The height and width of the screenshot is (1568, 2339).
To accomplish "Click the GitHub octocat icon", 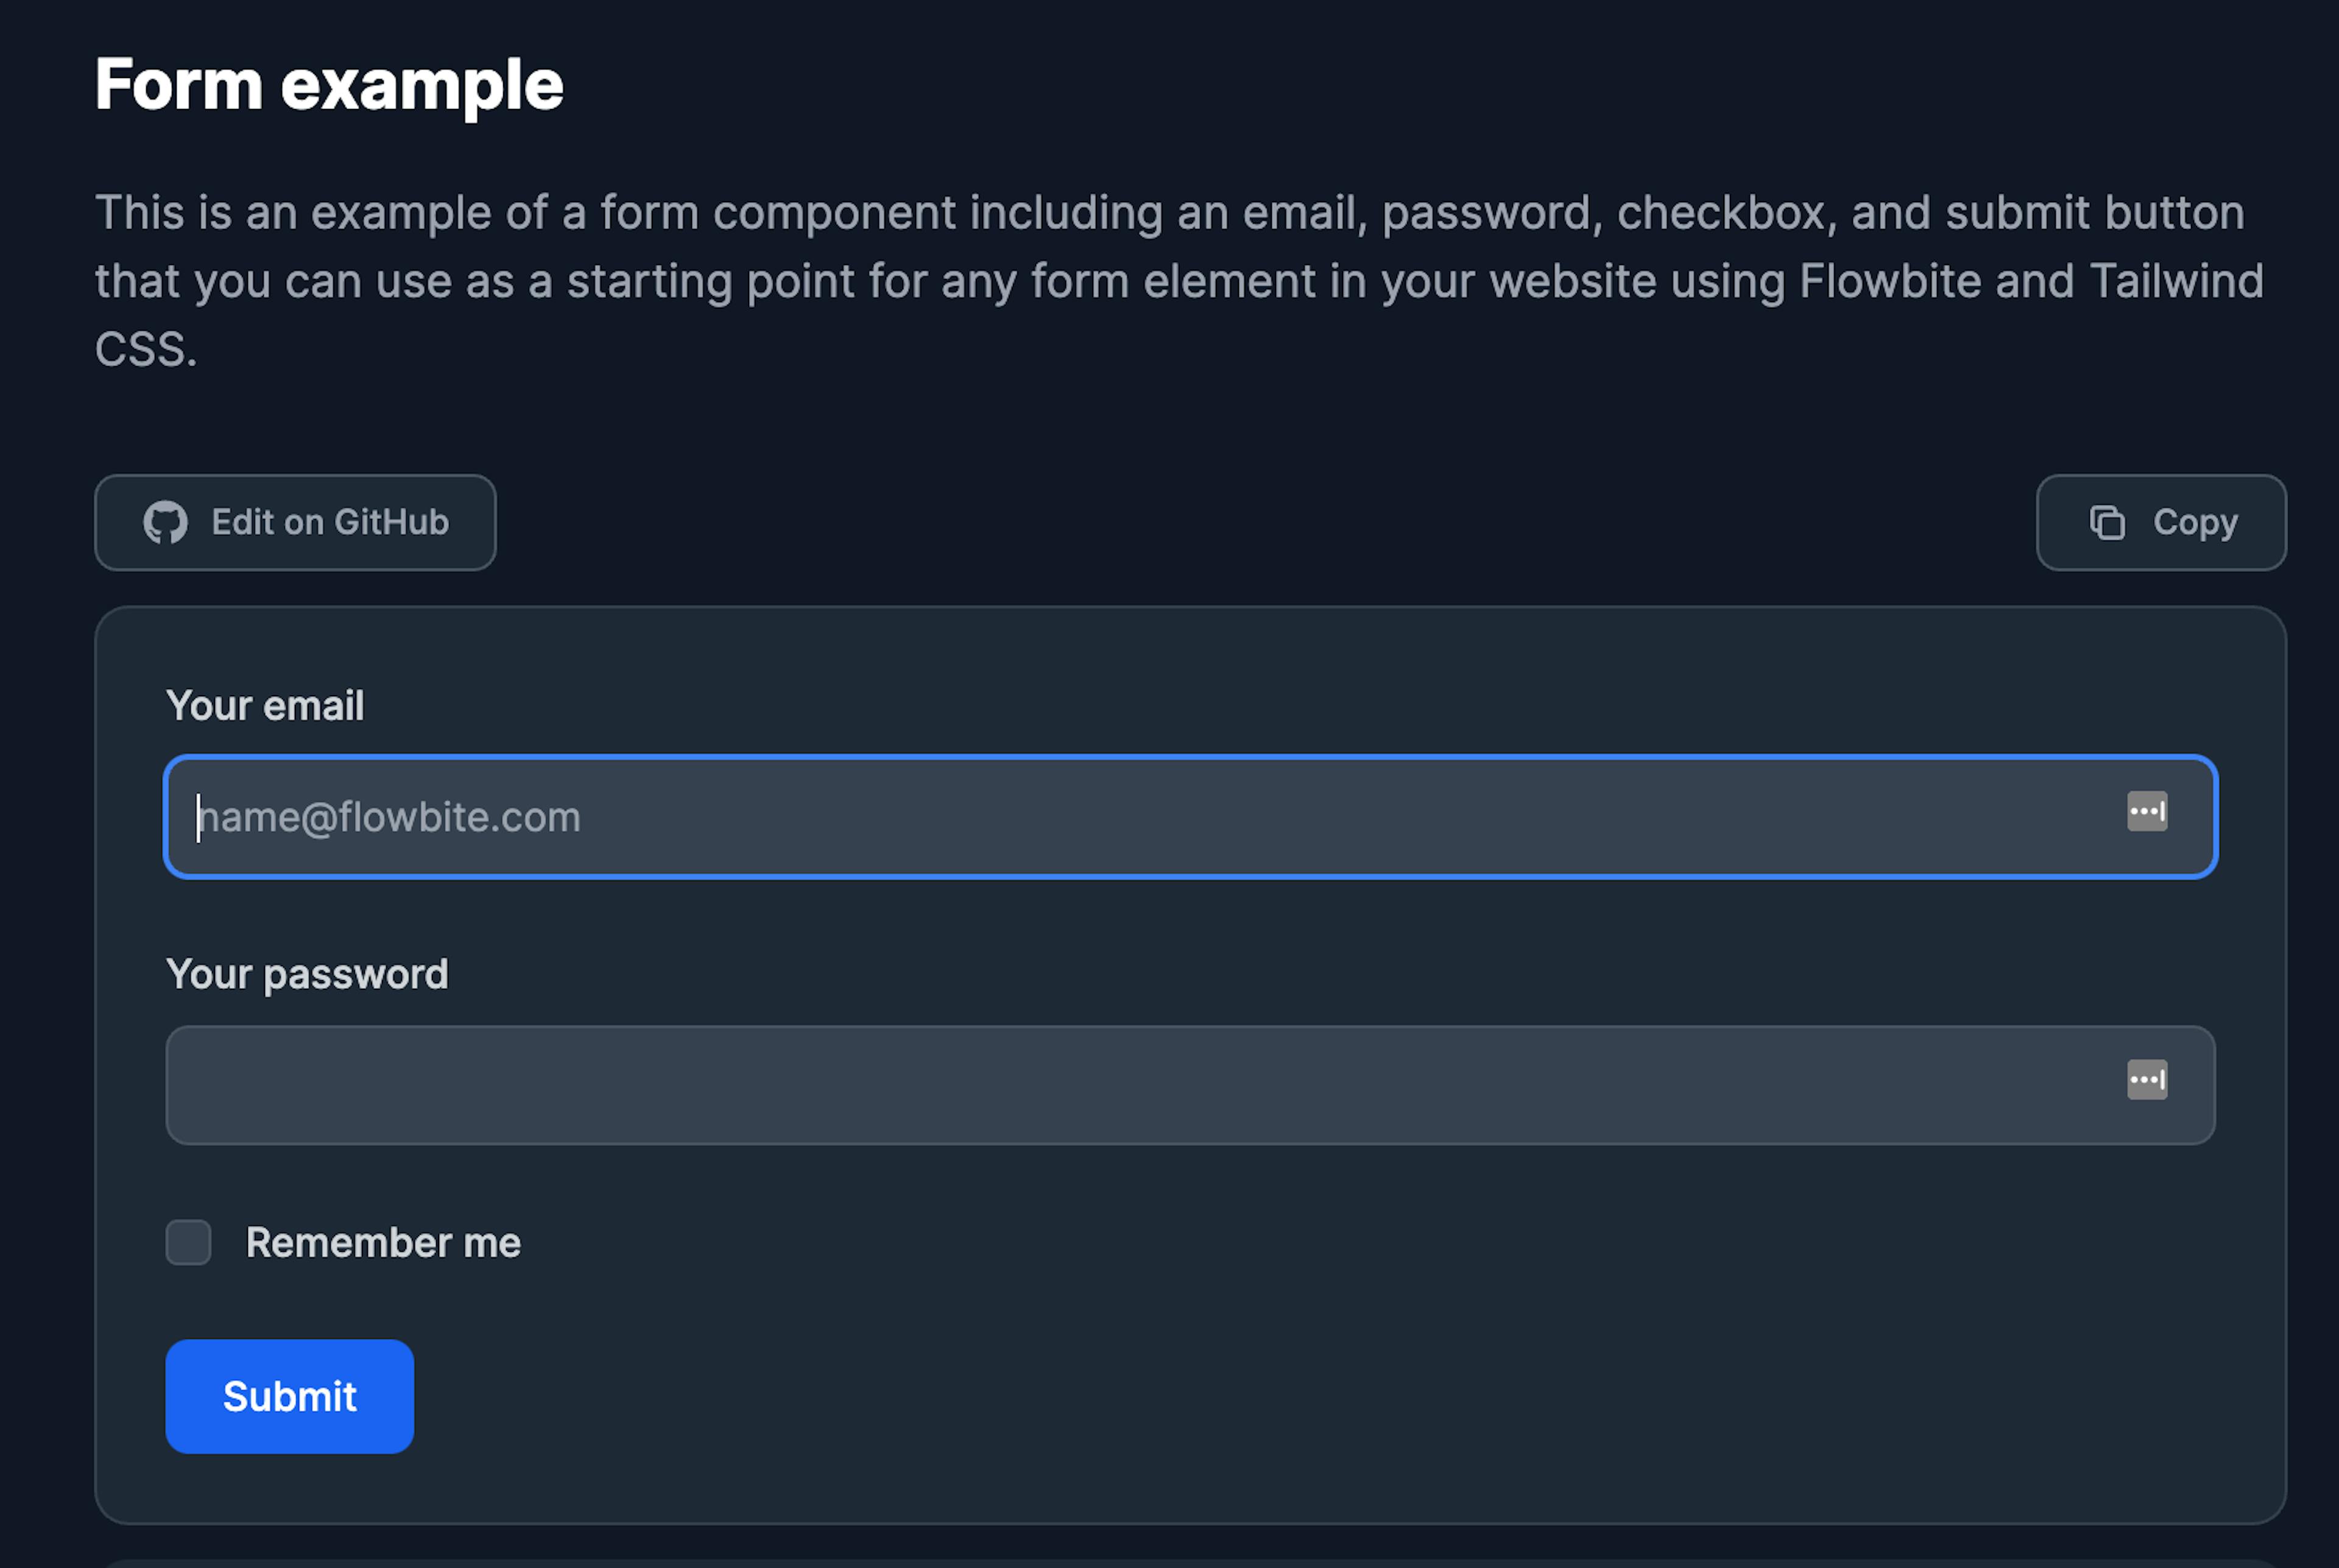I will (165, 522).
